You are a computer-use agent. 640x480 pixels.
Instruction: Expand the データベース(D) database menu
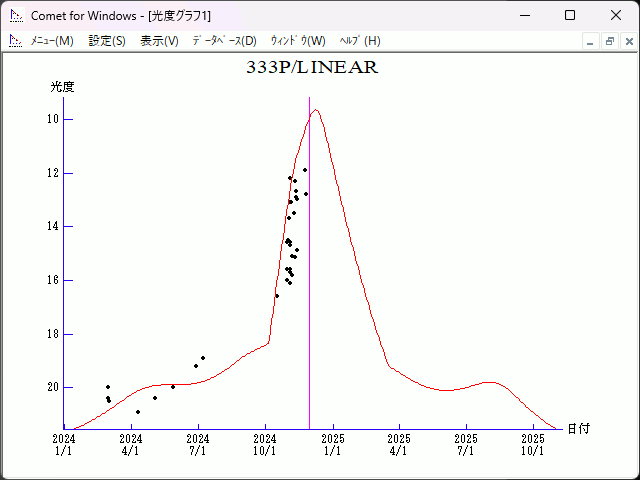(224, 41)
